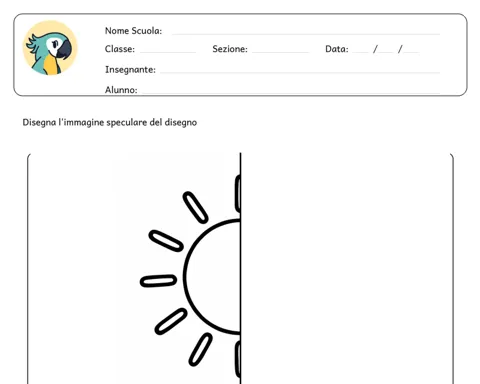Click the horizontal left-pointing sun ray
The height and width of the screenshot is (384, 480).
158,281
